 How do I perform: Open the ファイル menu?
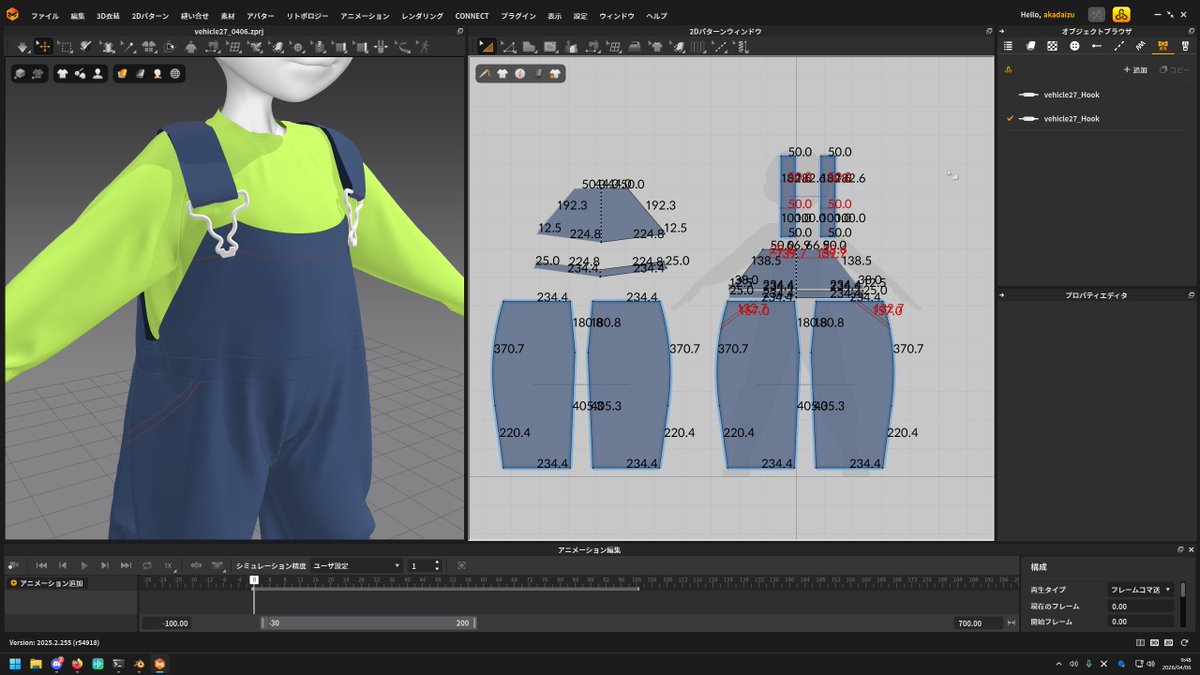[44, 16]
